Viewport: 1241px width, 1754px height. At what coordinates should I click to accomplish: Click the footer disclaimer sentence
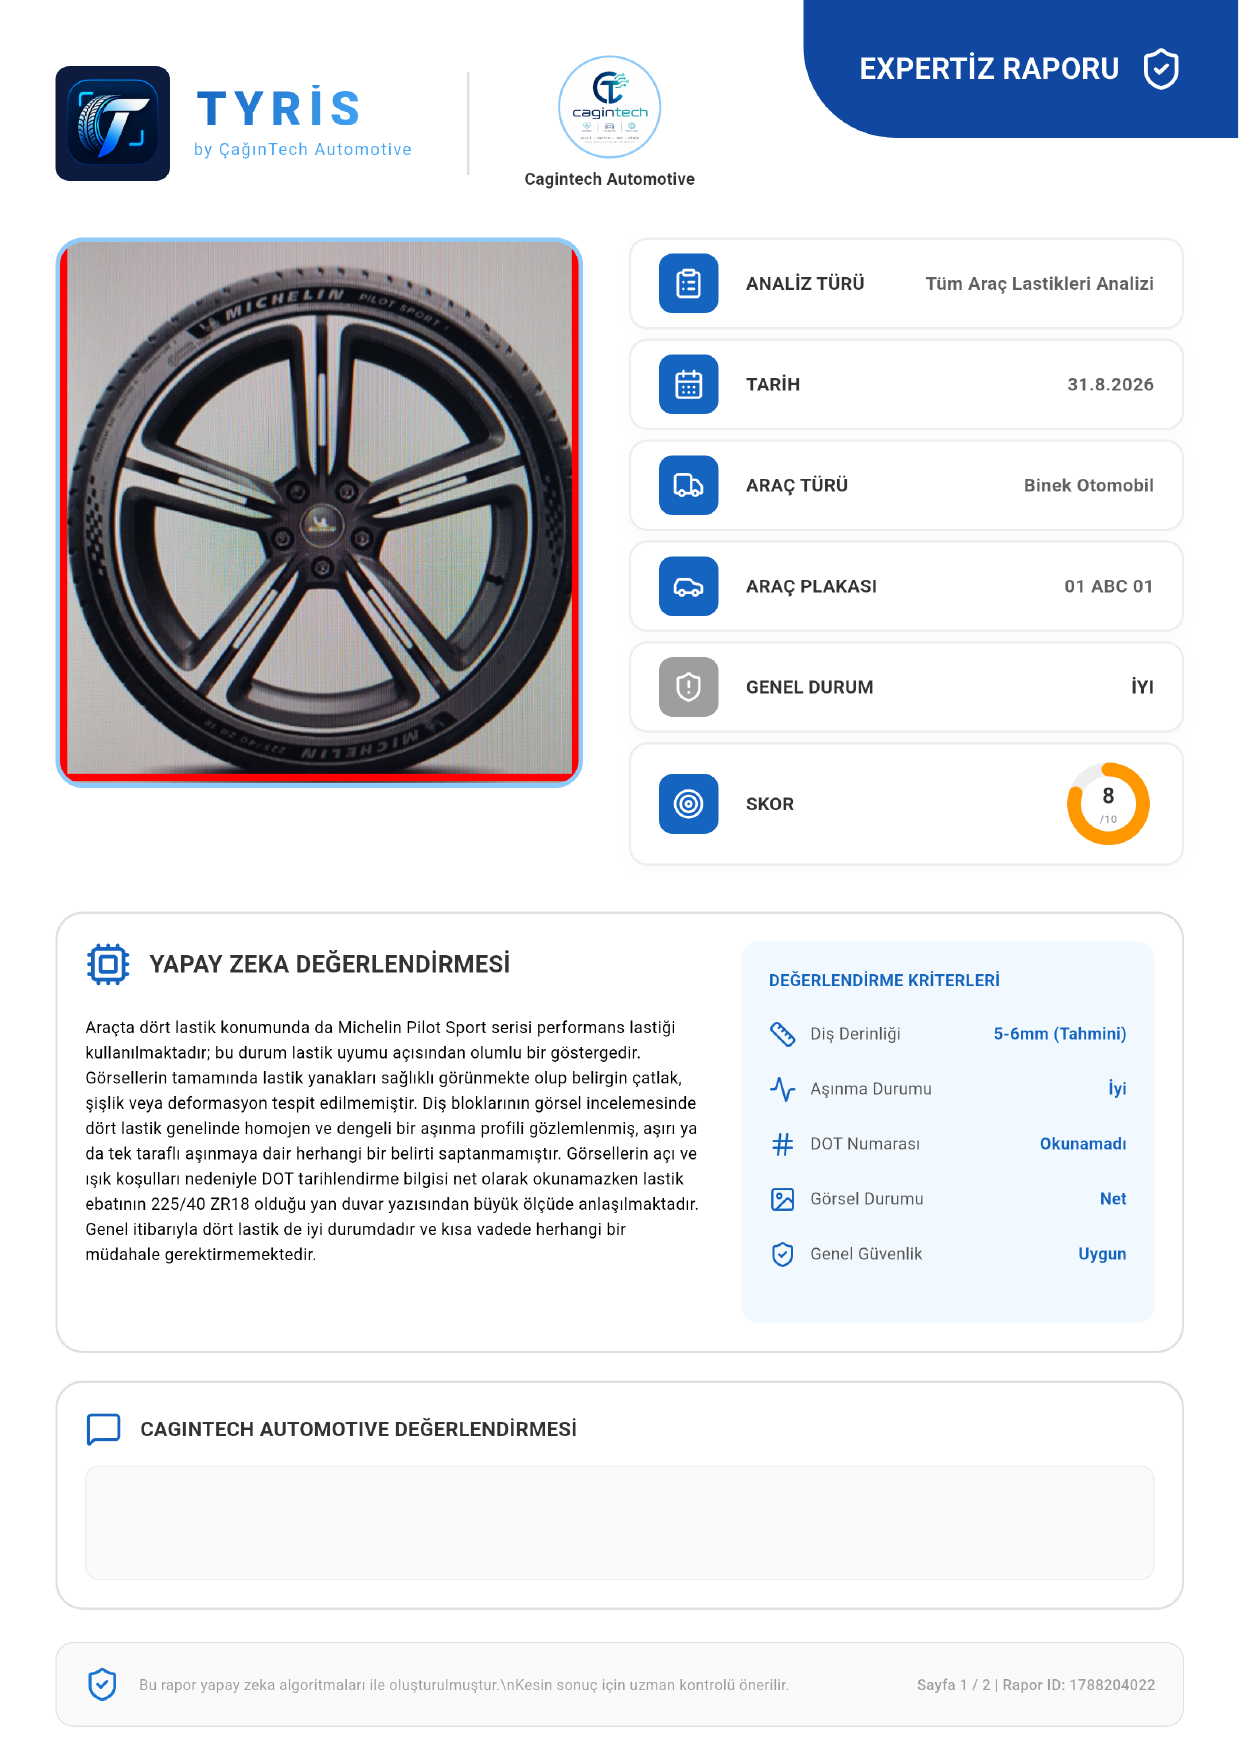464,1686
